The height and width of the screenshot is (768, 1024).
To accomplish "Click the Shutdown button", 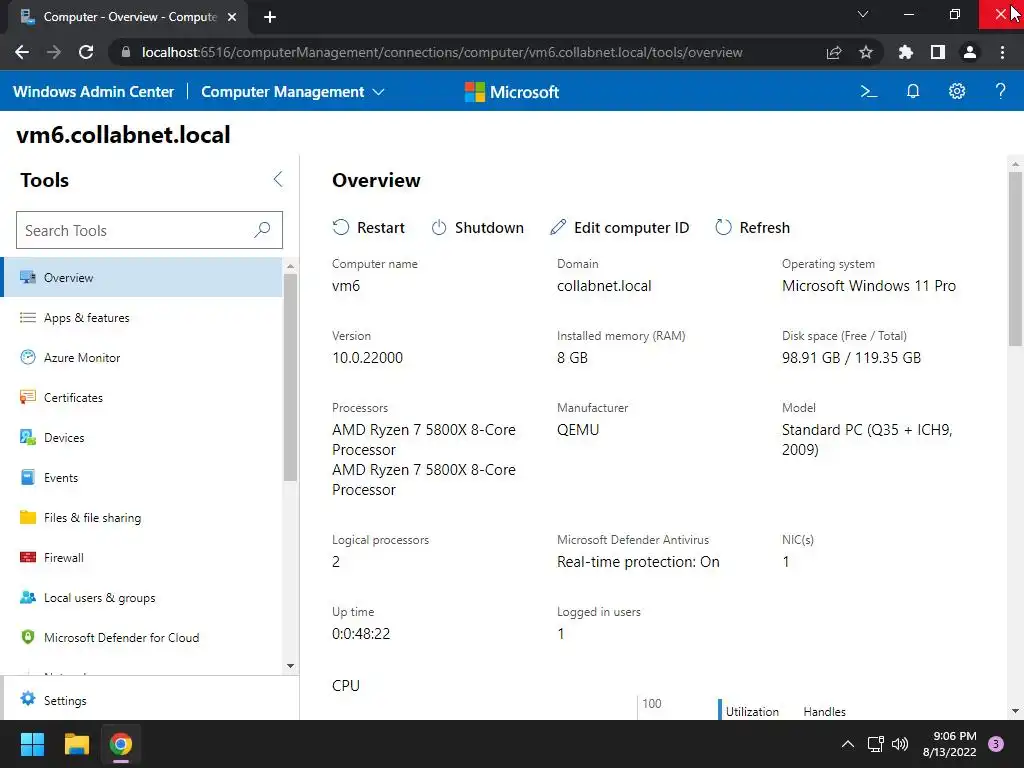I will [x=477, y=227].
